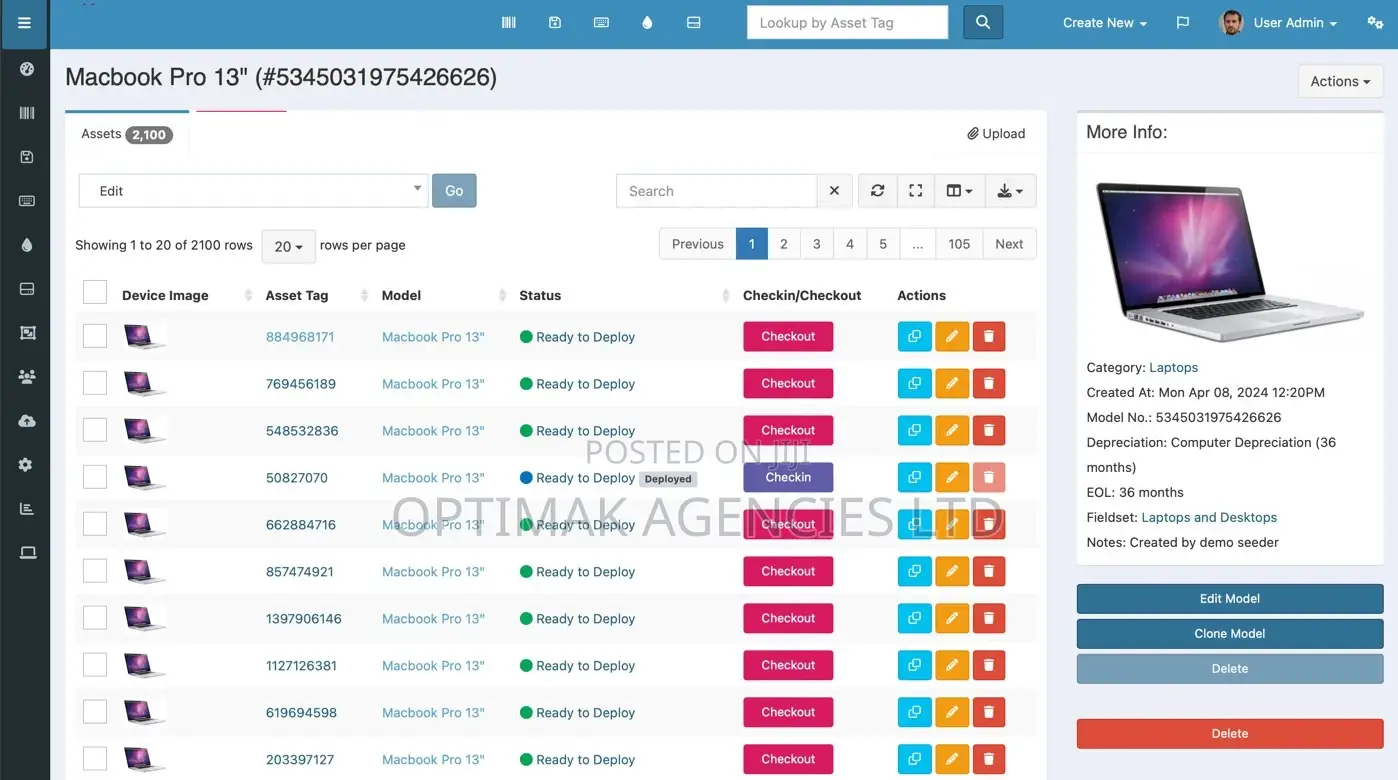Checkin the deployed asset 50827070
Screen dimensions: 1398x780
[788, 478]
